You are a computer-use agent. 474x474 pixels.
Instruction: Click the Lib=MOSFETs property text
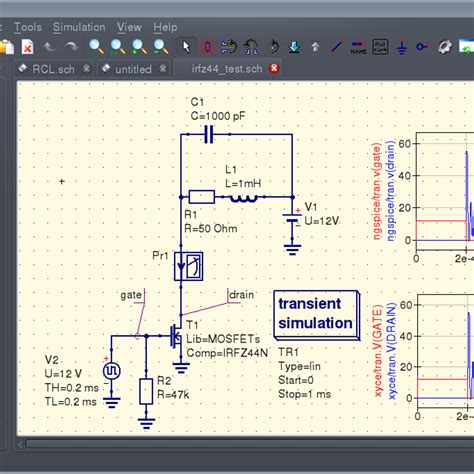point(223,339)
